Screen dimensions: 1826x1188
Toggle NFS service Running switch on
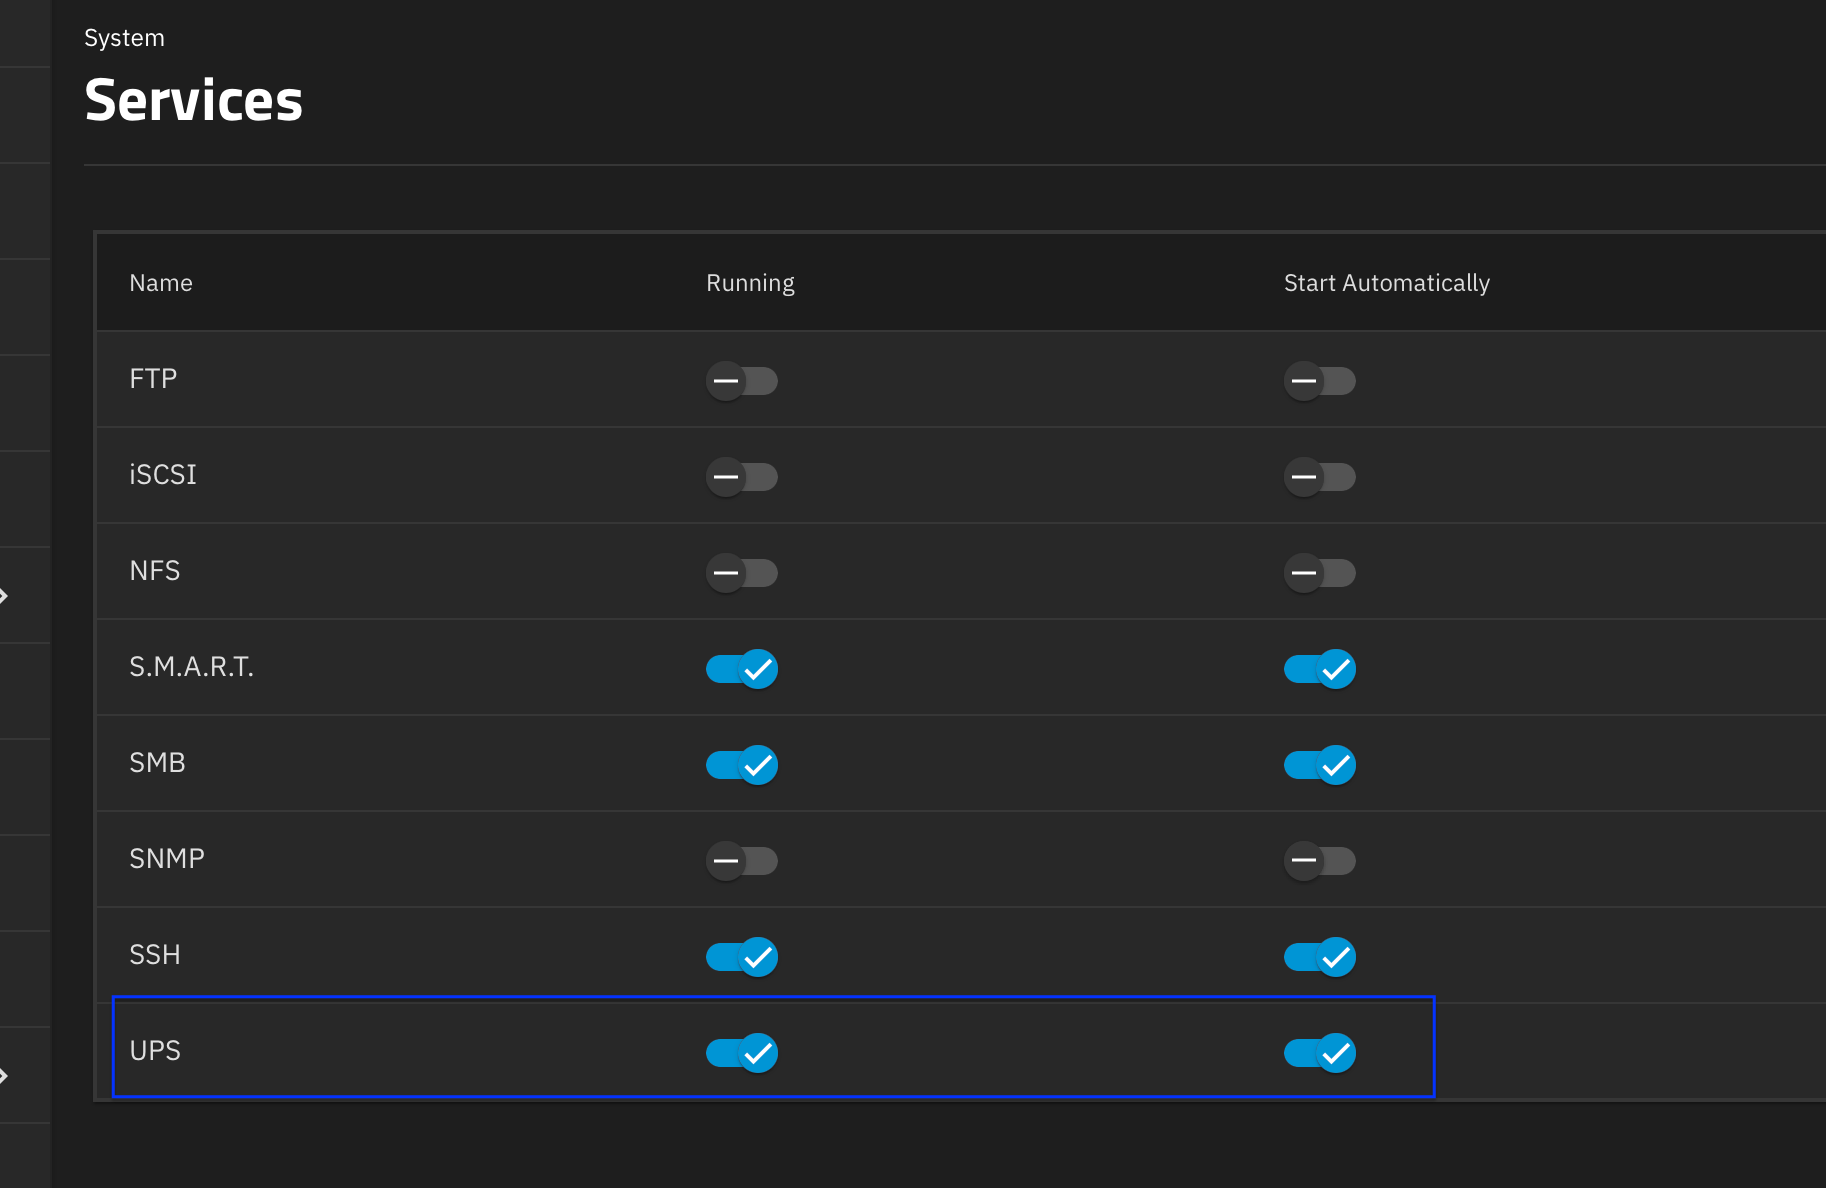(x=741, y=573)
